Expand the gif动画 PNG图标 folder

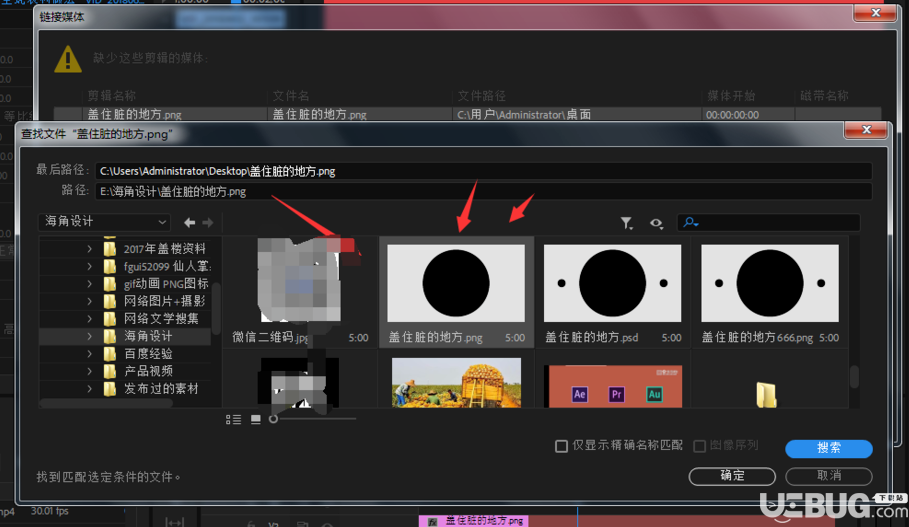(x=89, y=284)
